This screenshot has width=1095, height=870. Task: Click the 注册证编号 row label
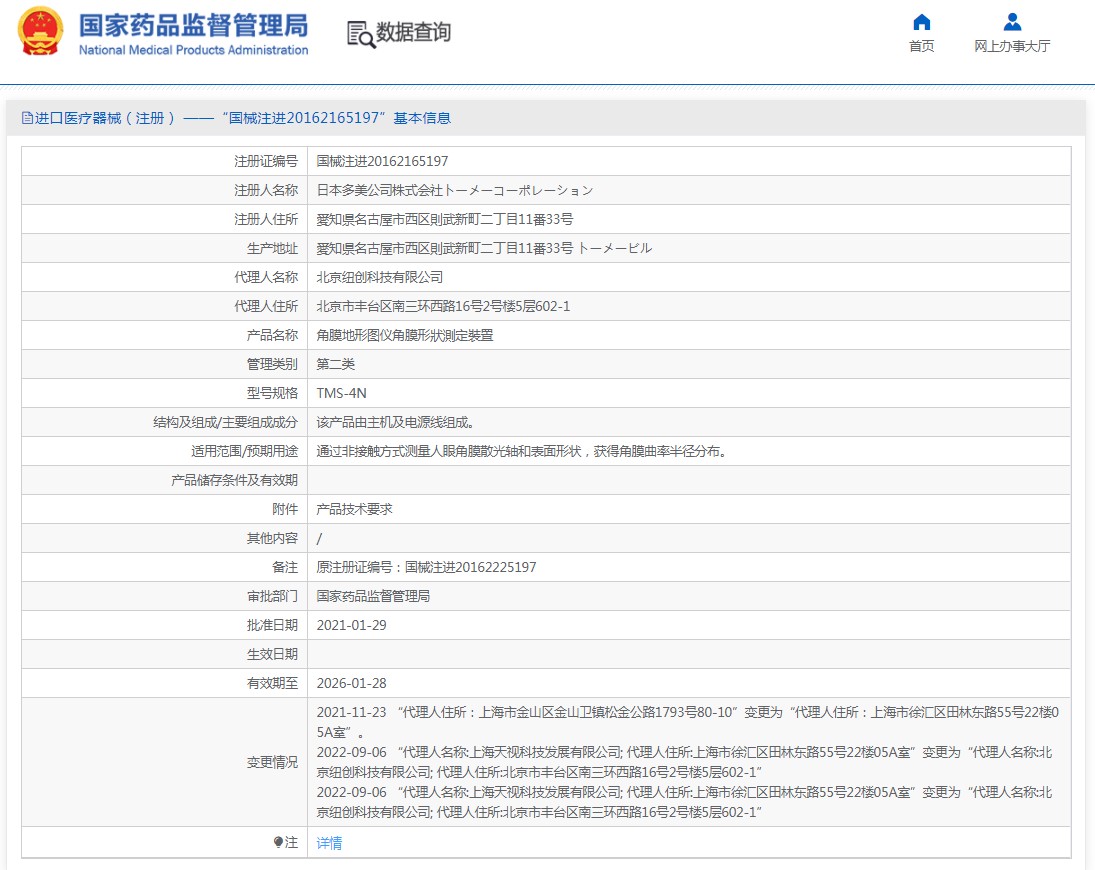(266, 161)
